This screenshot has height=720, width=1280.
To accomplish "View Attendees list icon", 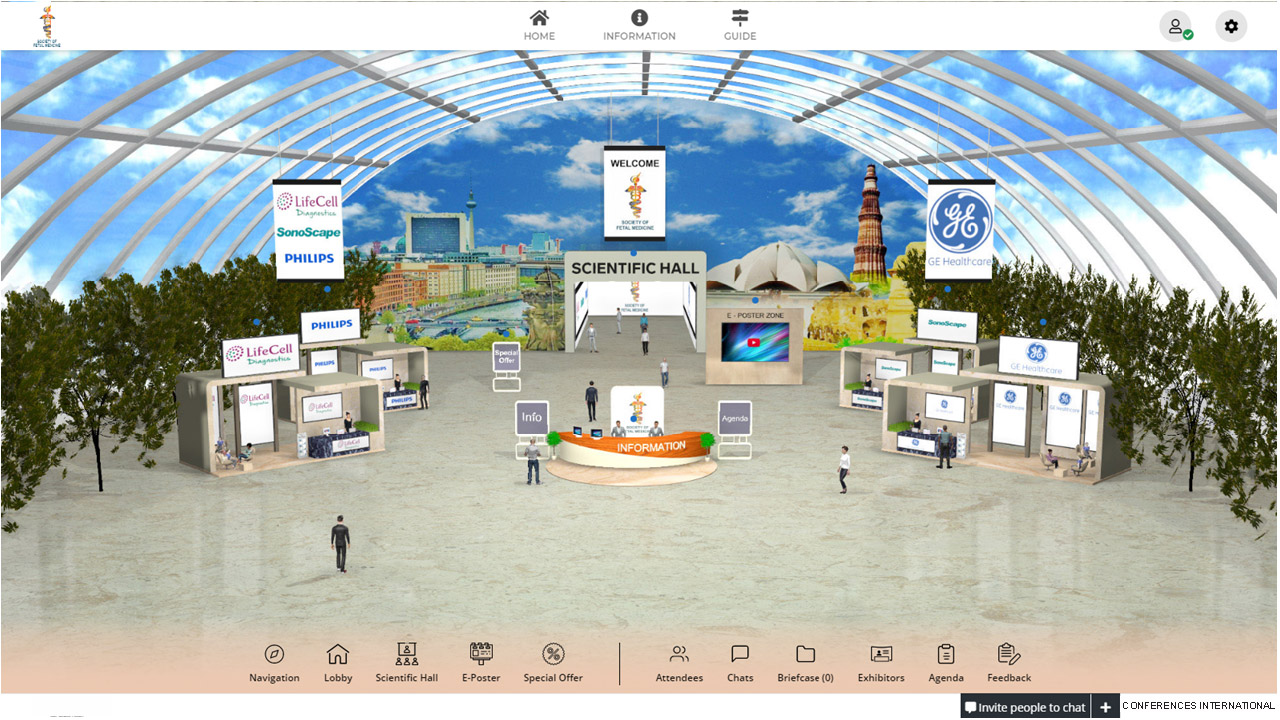I will (679, 664).
